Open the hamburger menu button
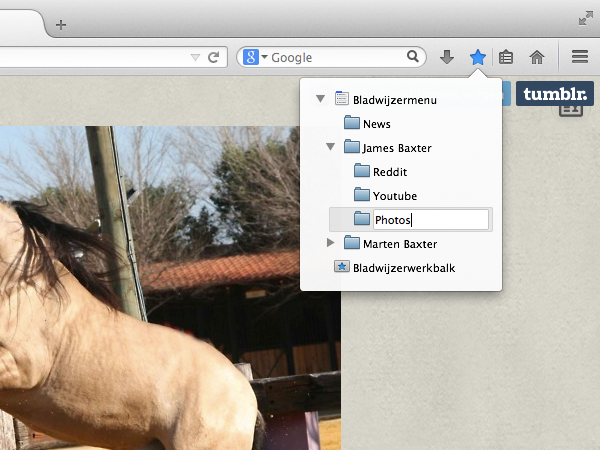 pyautogui.click(x=580, y=57)
